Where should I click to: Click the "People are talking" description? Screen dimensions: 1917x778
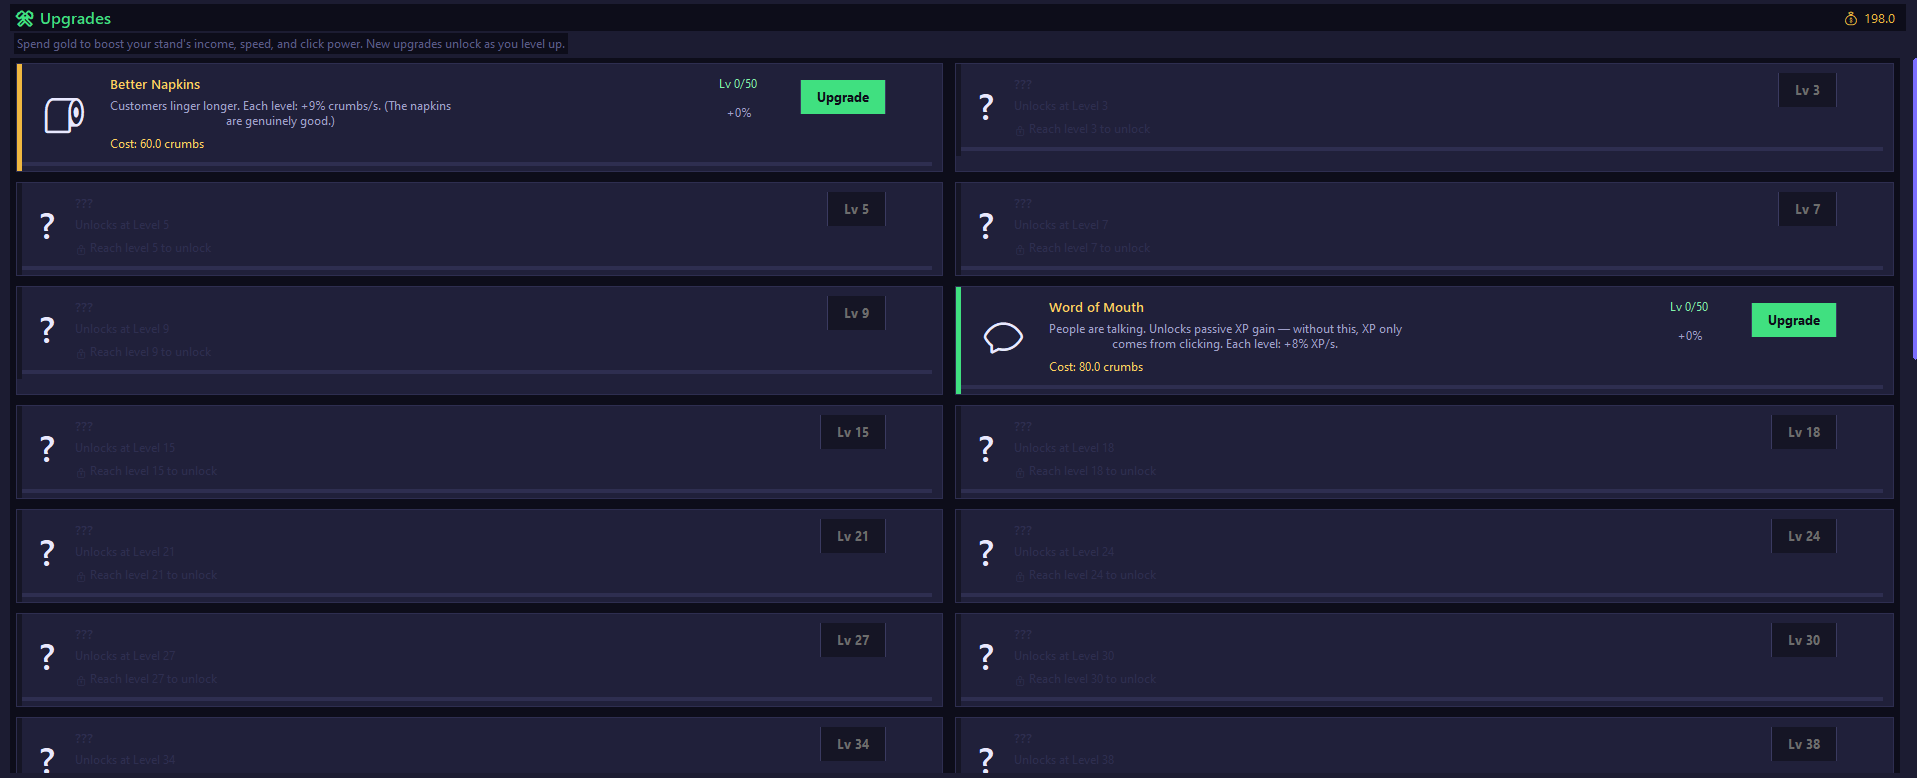1225,336
